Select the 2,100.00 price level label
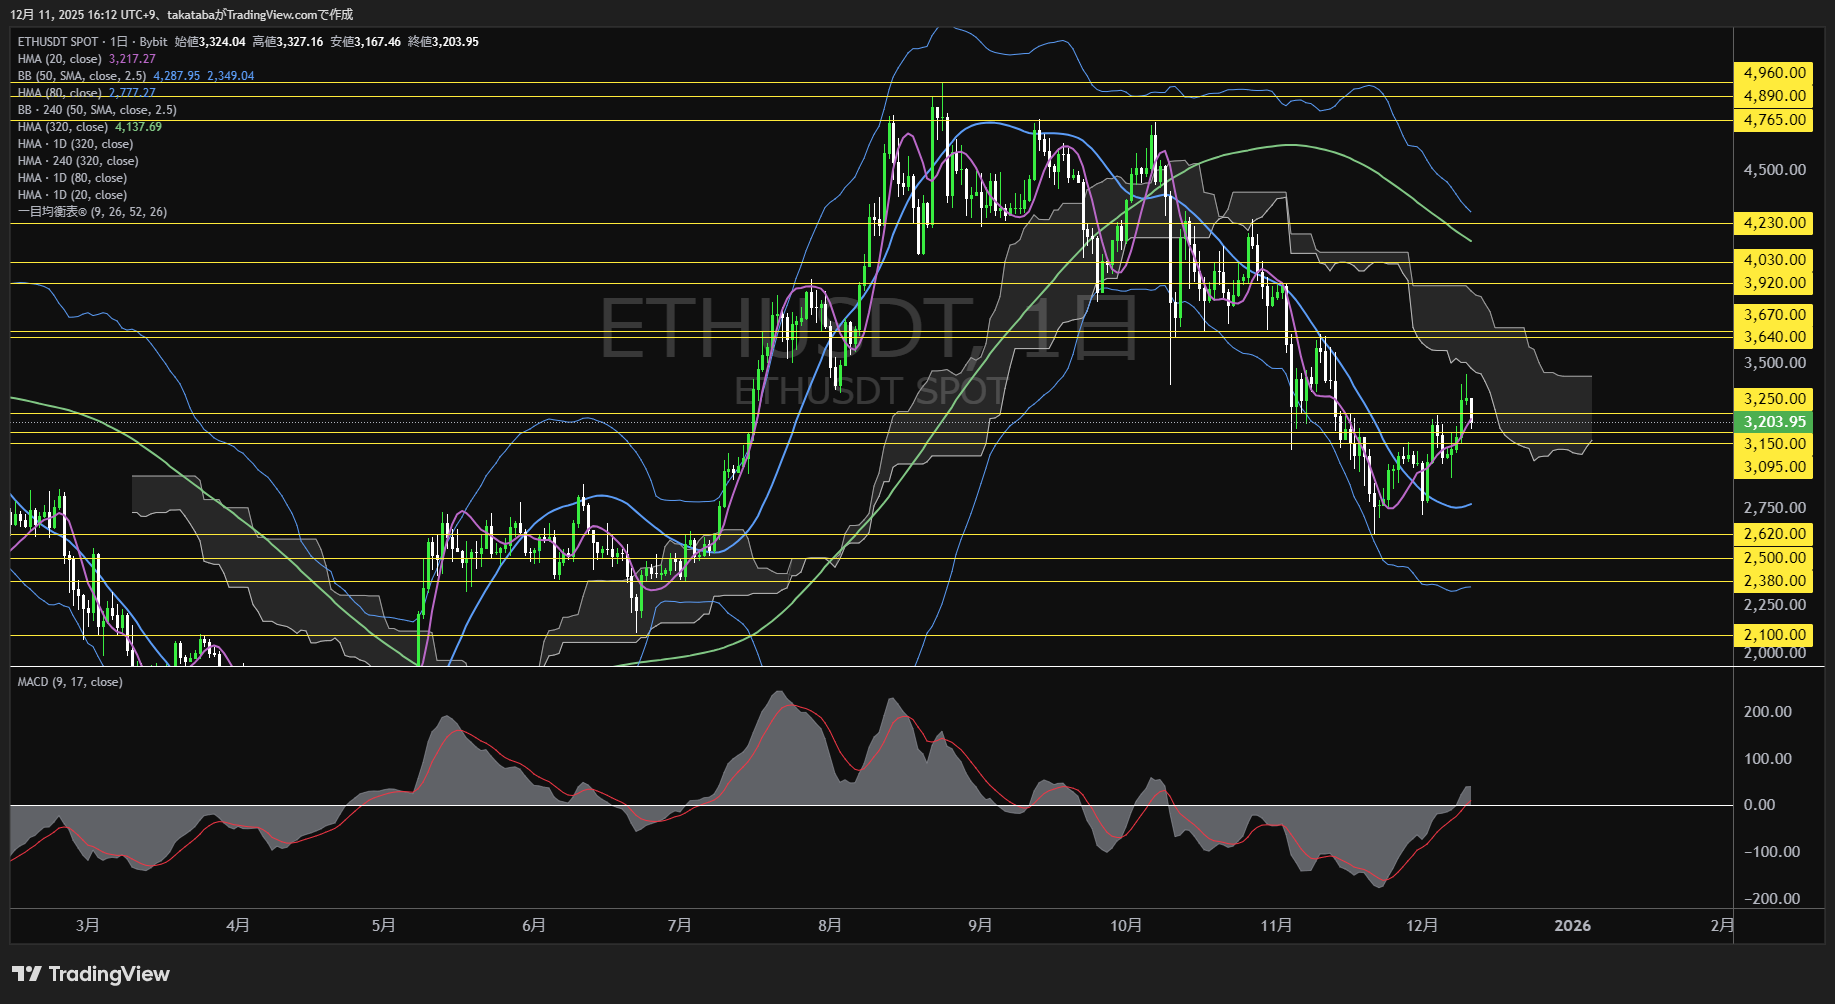 [x=1774, y=635]
